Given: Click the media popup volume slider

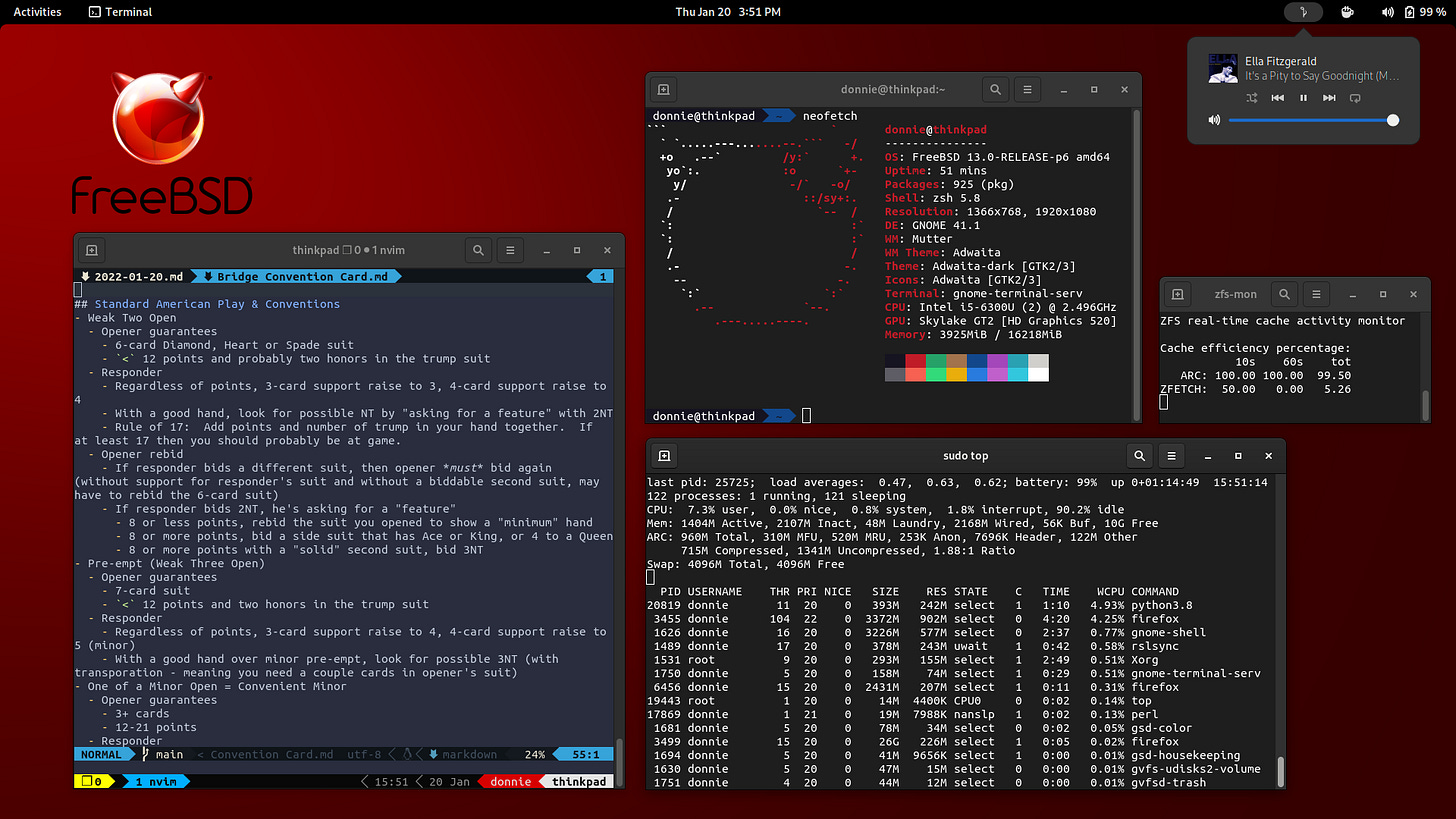Looking at the screenshot, I should pos(1310,120).
